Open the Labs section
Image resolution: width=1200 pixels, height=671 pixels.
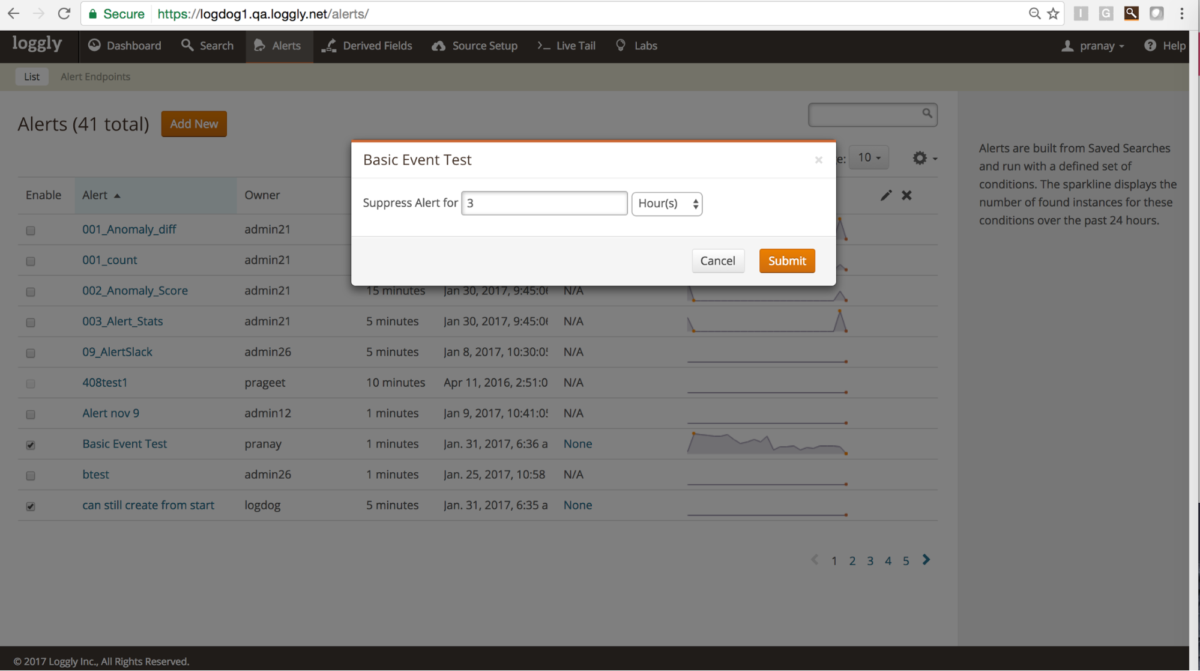pos(636,45)
